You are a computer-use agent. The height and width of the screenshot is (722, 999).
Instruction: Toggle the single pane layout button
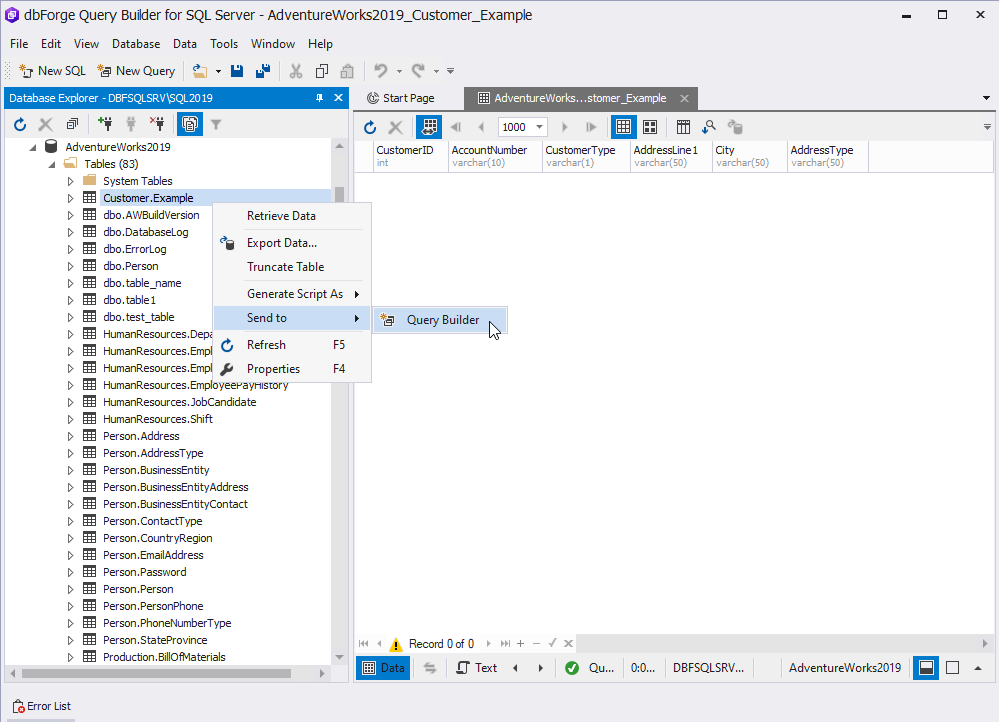point(952,668)
